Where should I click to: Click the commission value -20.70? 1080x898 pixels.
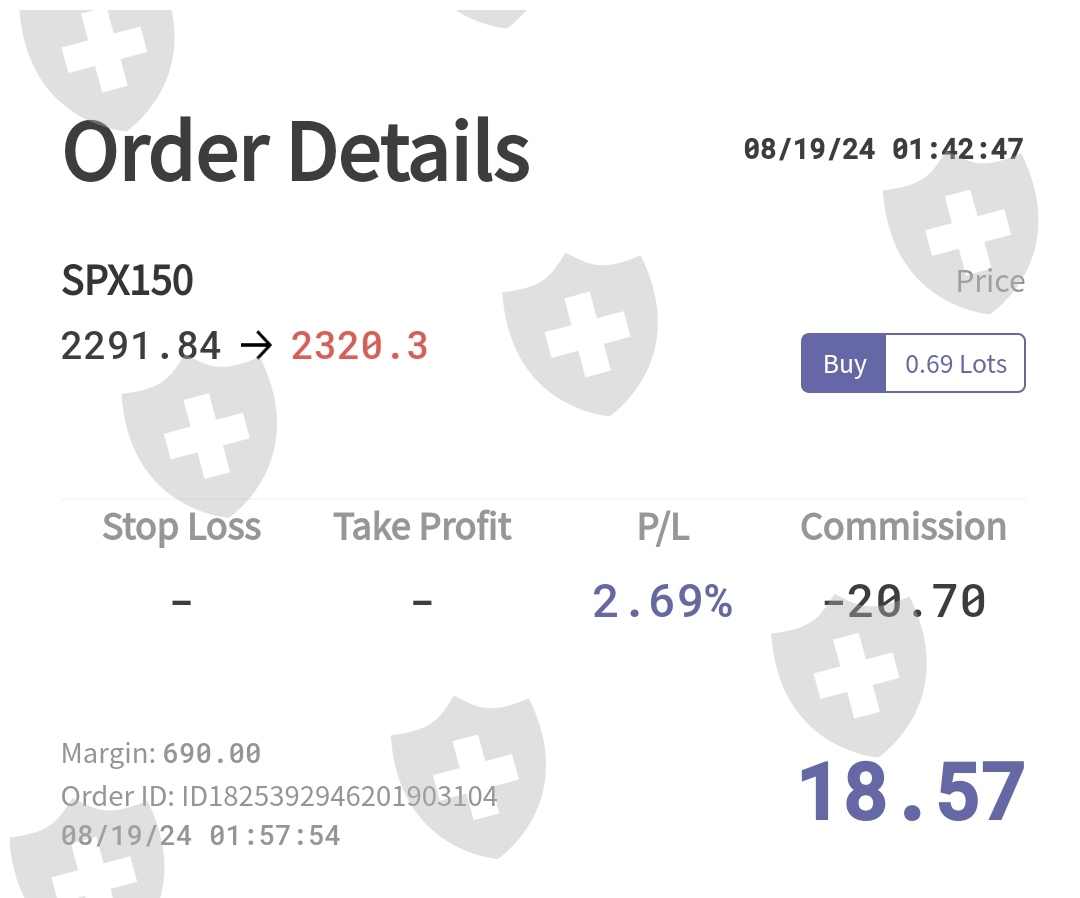tap(903, 602)
